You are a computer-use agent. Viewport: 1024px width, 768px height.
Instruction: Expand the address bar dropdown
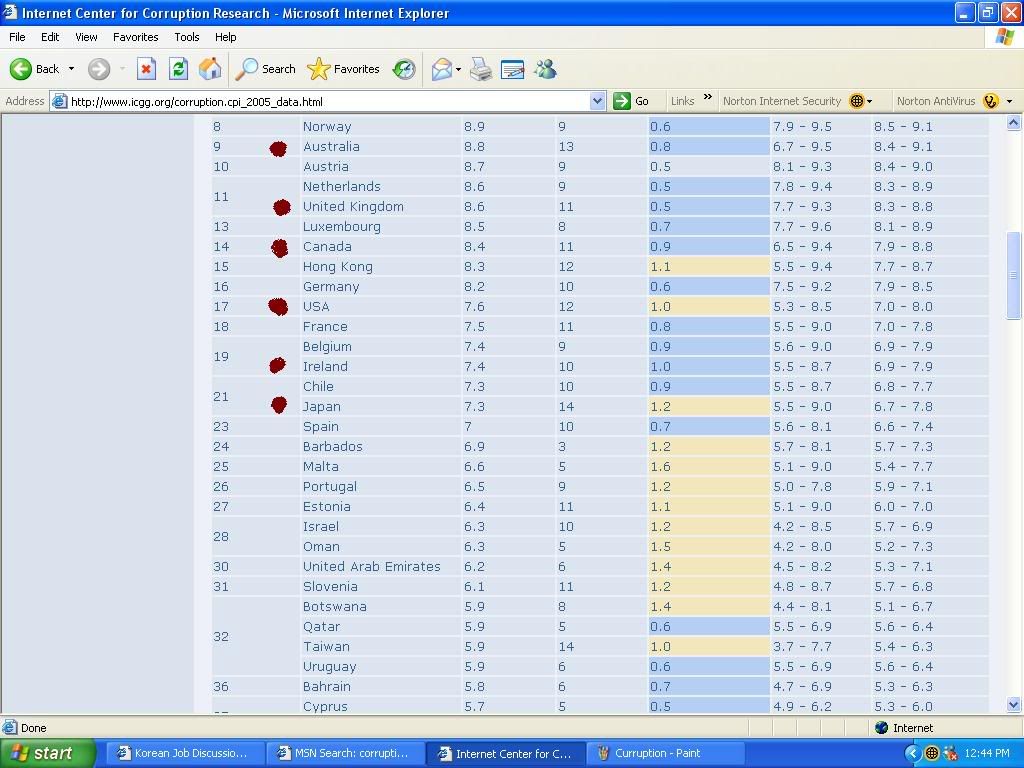(x=597, y=101)
